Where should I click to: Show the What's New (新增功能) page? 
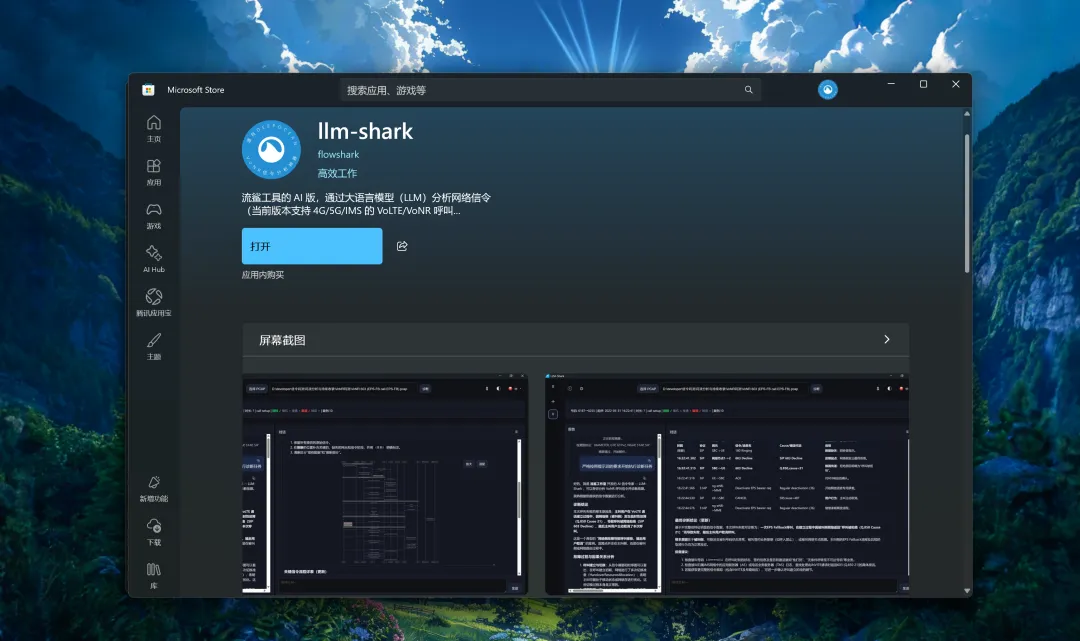point(154,489)
